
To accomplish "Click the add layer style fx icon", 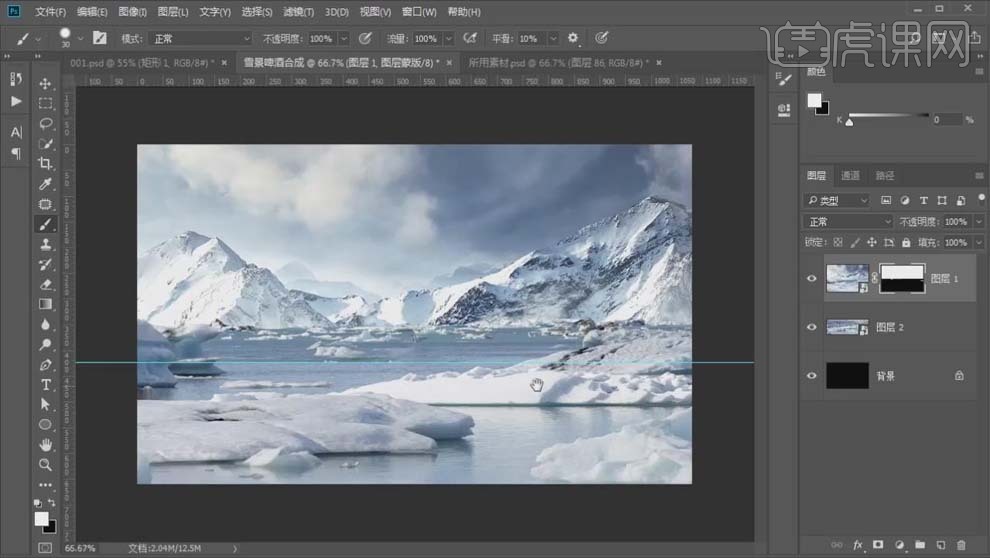I will 858,545.
